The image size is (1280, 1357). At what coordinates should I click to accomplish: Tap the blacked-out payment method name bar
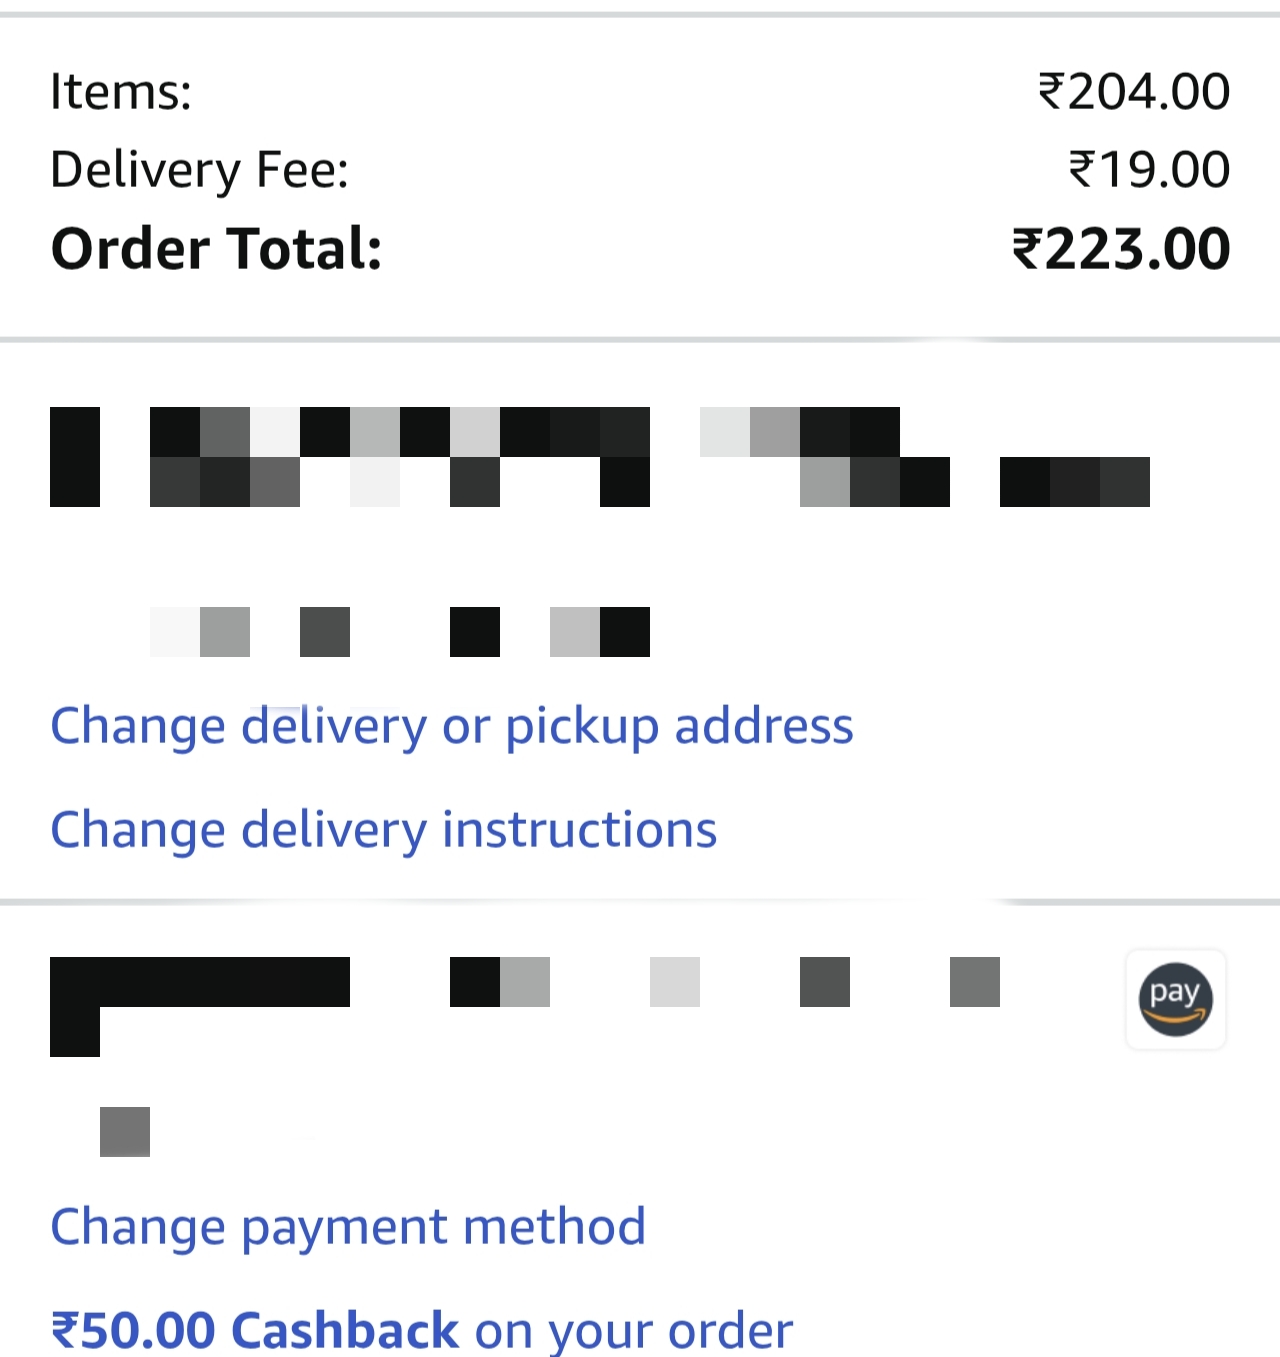tap(200, 982)
